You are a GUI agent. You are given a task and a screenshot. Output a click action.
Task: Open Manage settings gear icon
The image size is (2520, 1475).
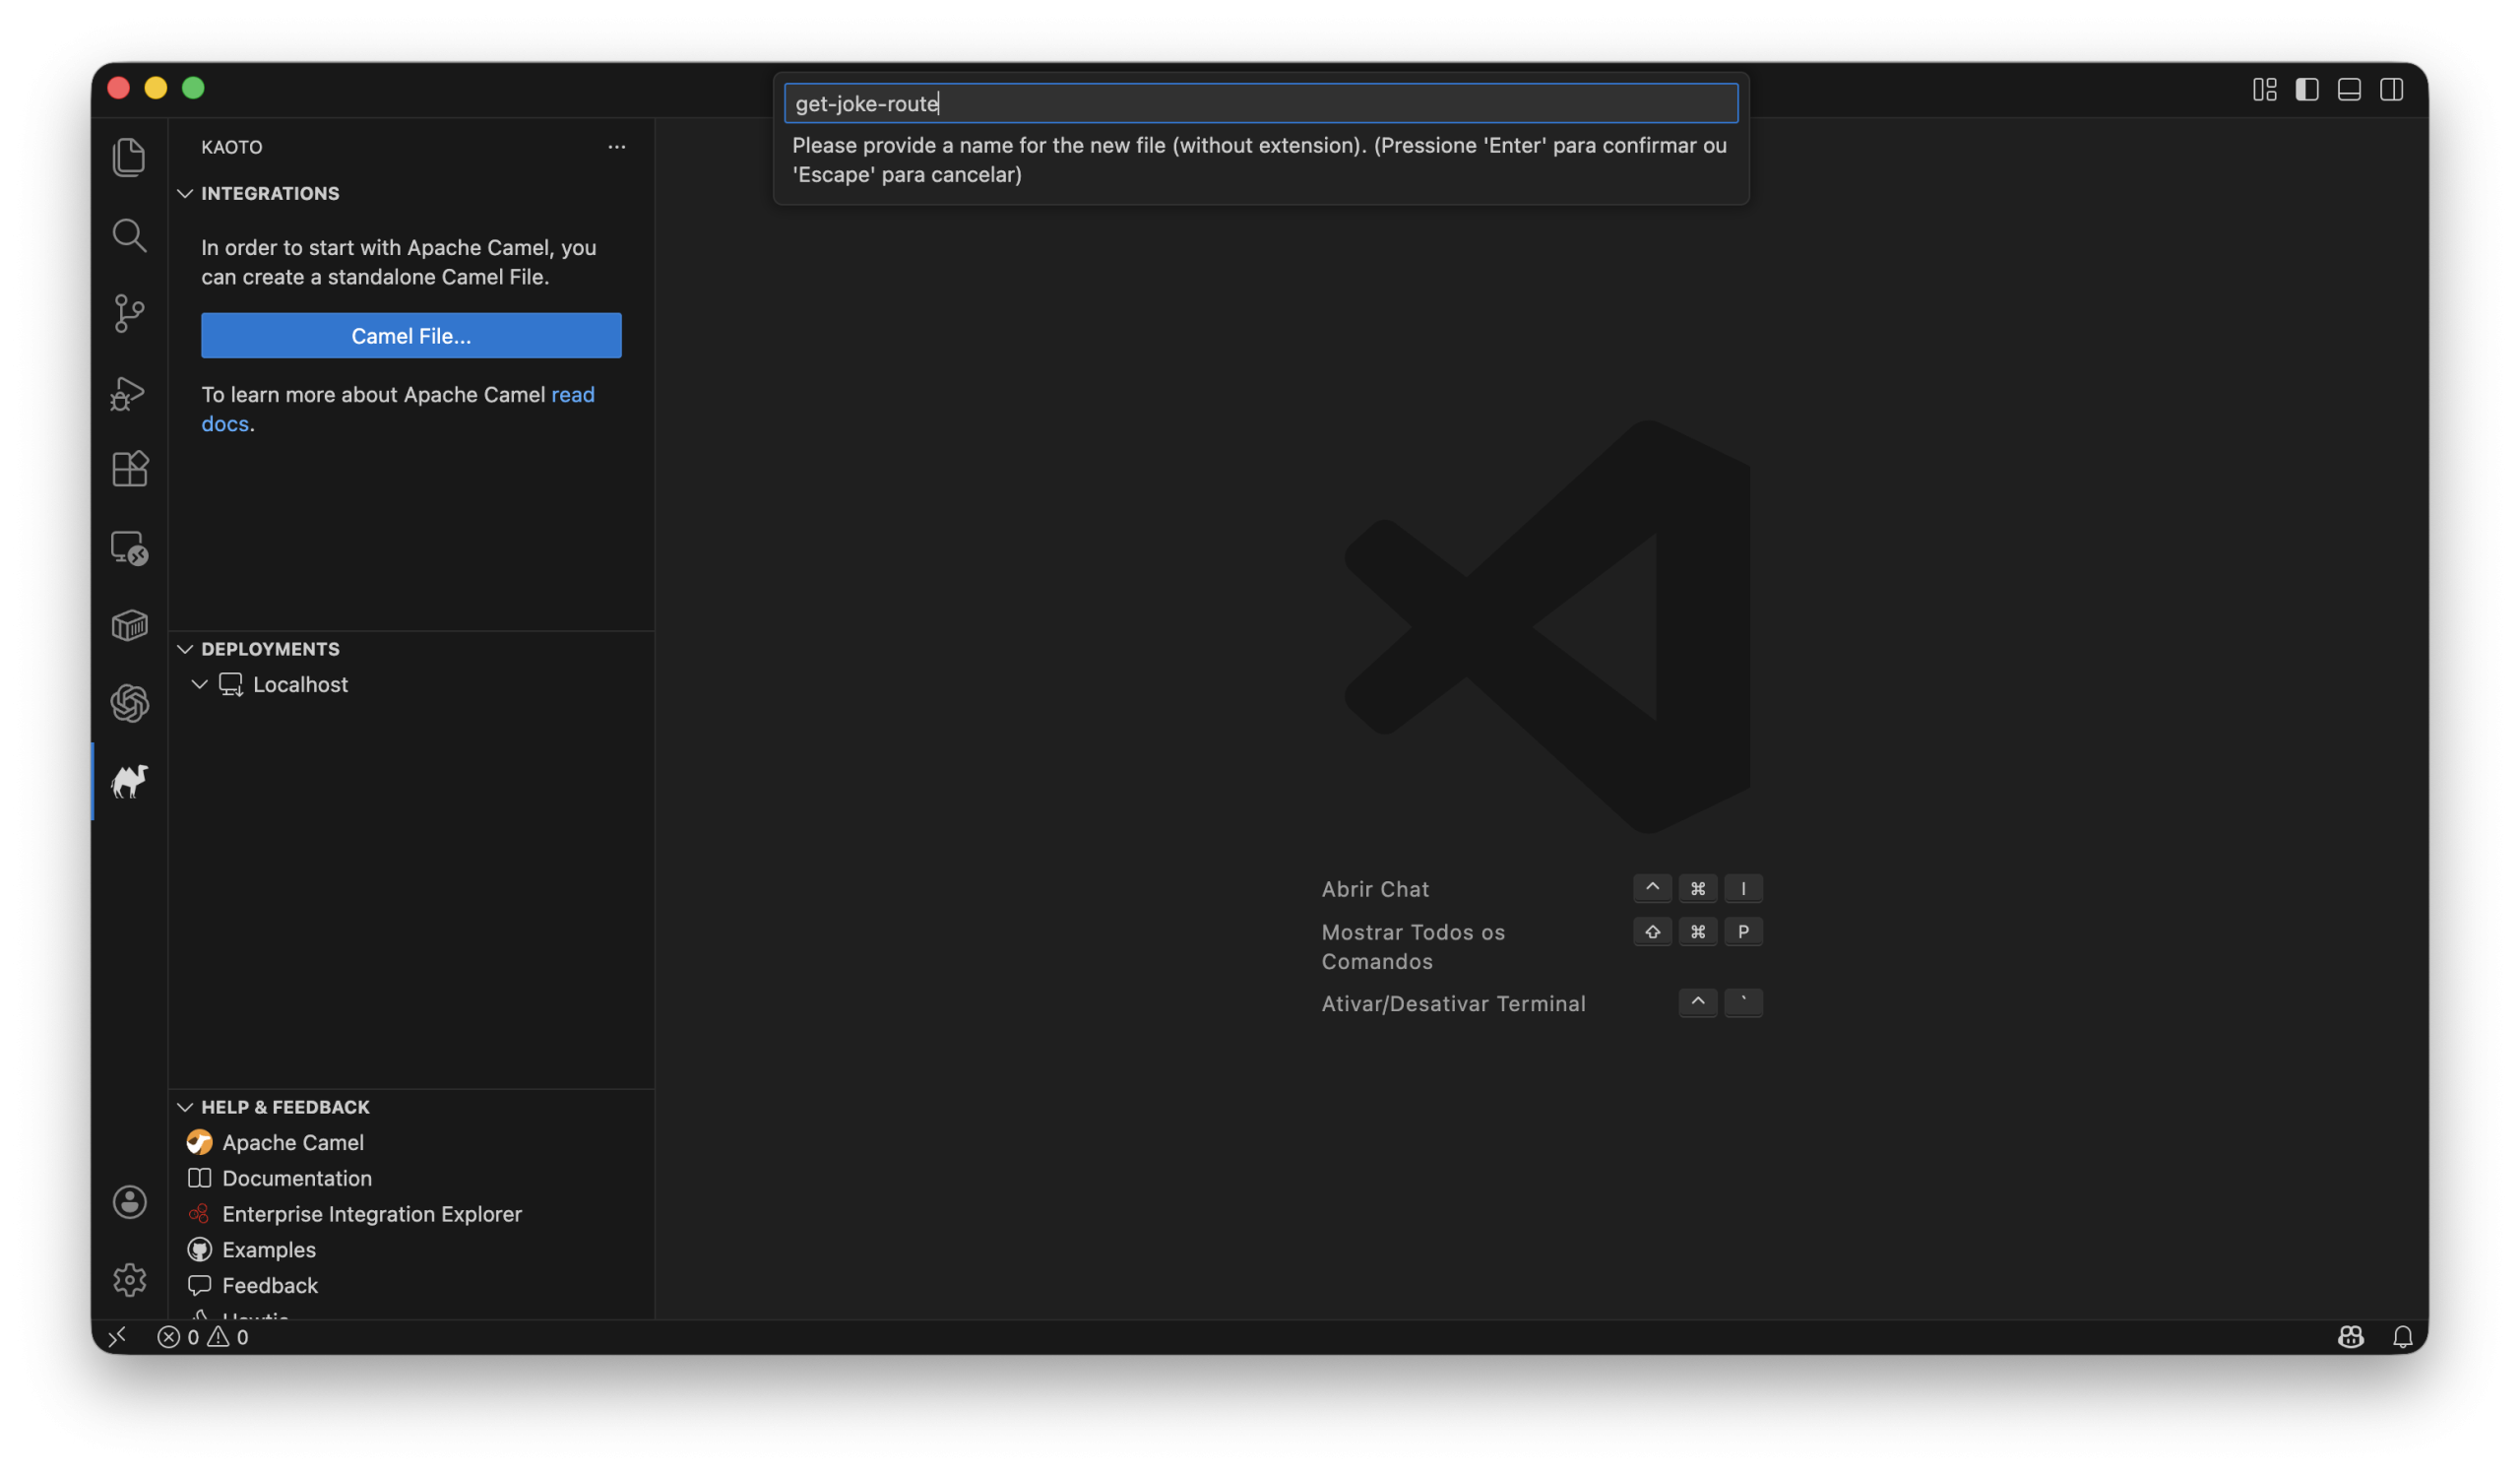point(129,1279)
